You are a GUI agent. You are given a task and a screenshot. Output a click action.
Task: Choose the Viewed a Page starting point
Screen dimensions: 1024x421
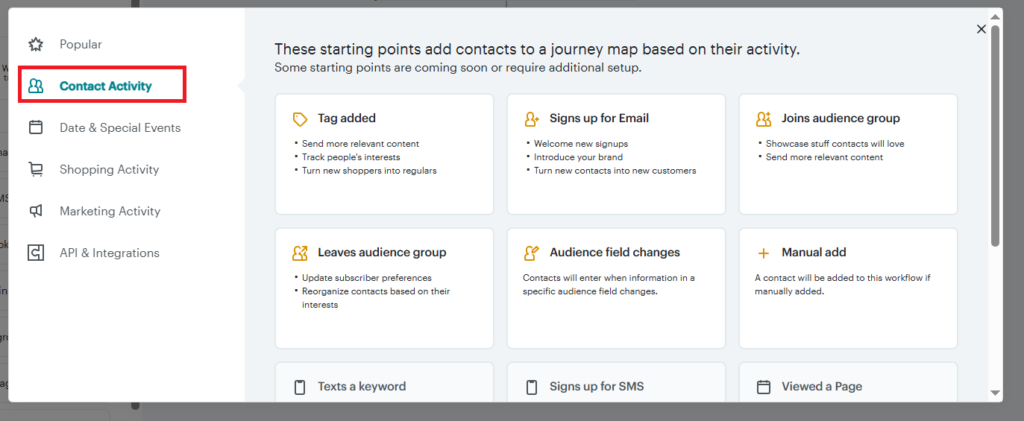pos(848,384)
